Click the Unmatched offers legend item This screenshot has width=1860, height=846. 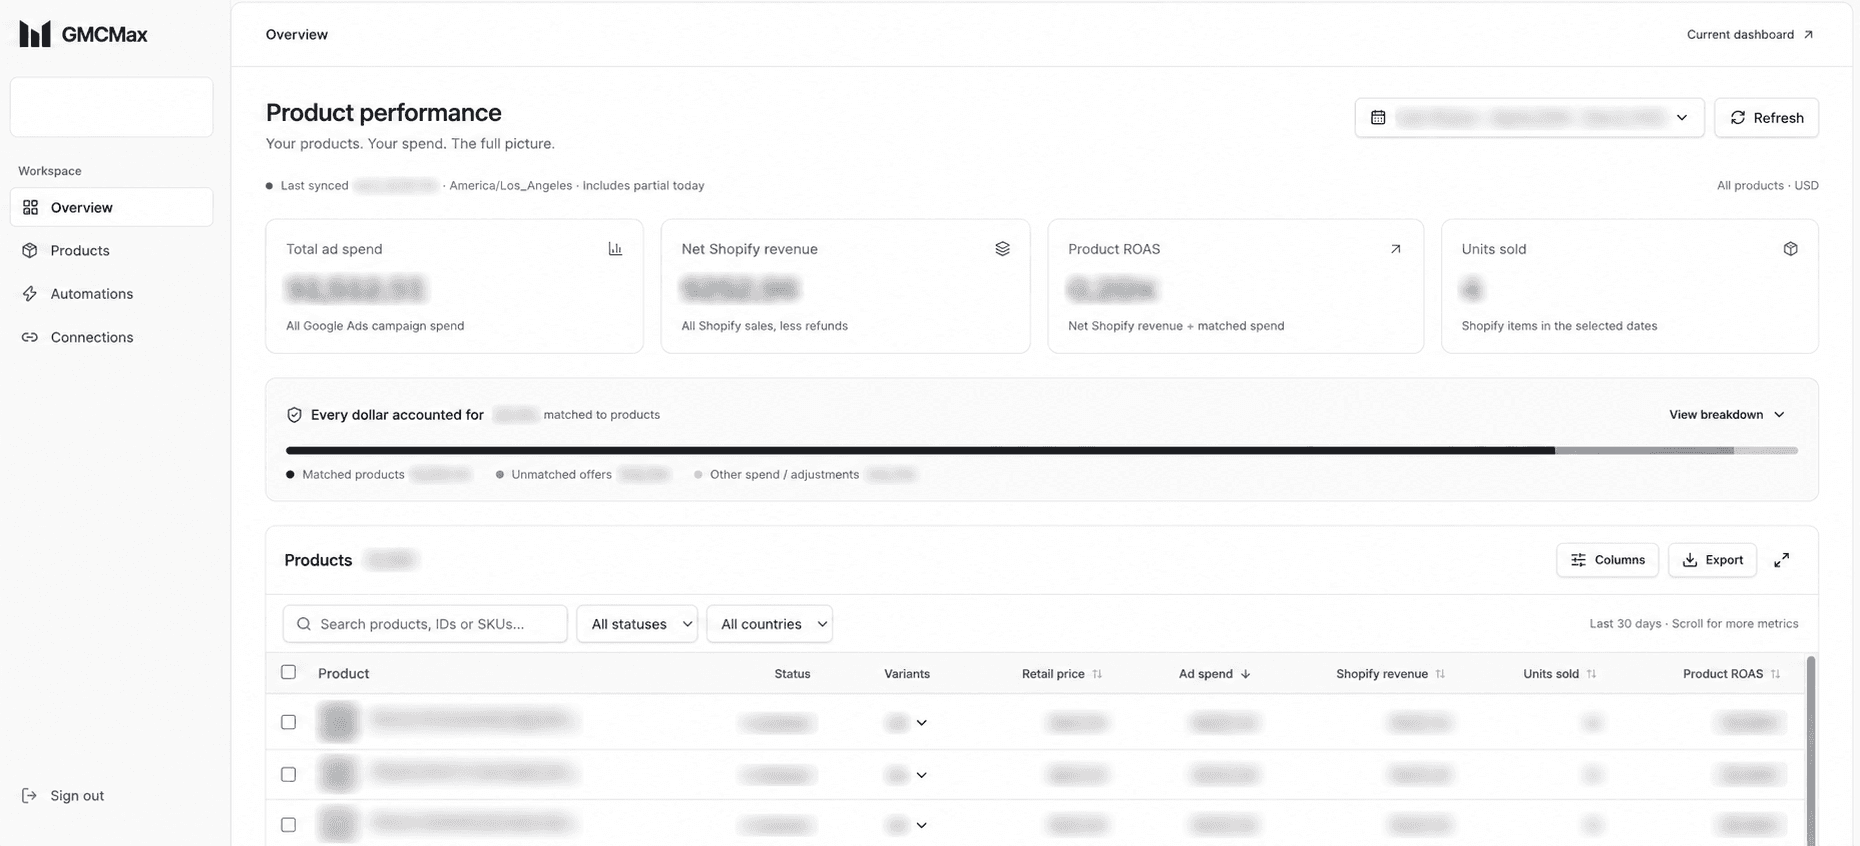(582, 474)
